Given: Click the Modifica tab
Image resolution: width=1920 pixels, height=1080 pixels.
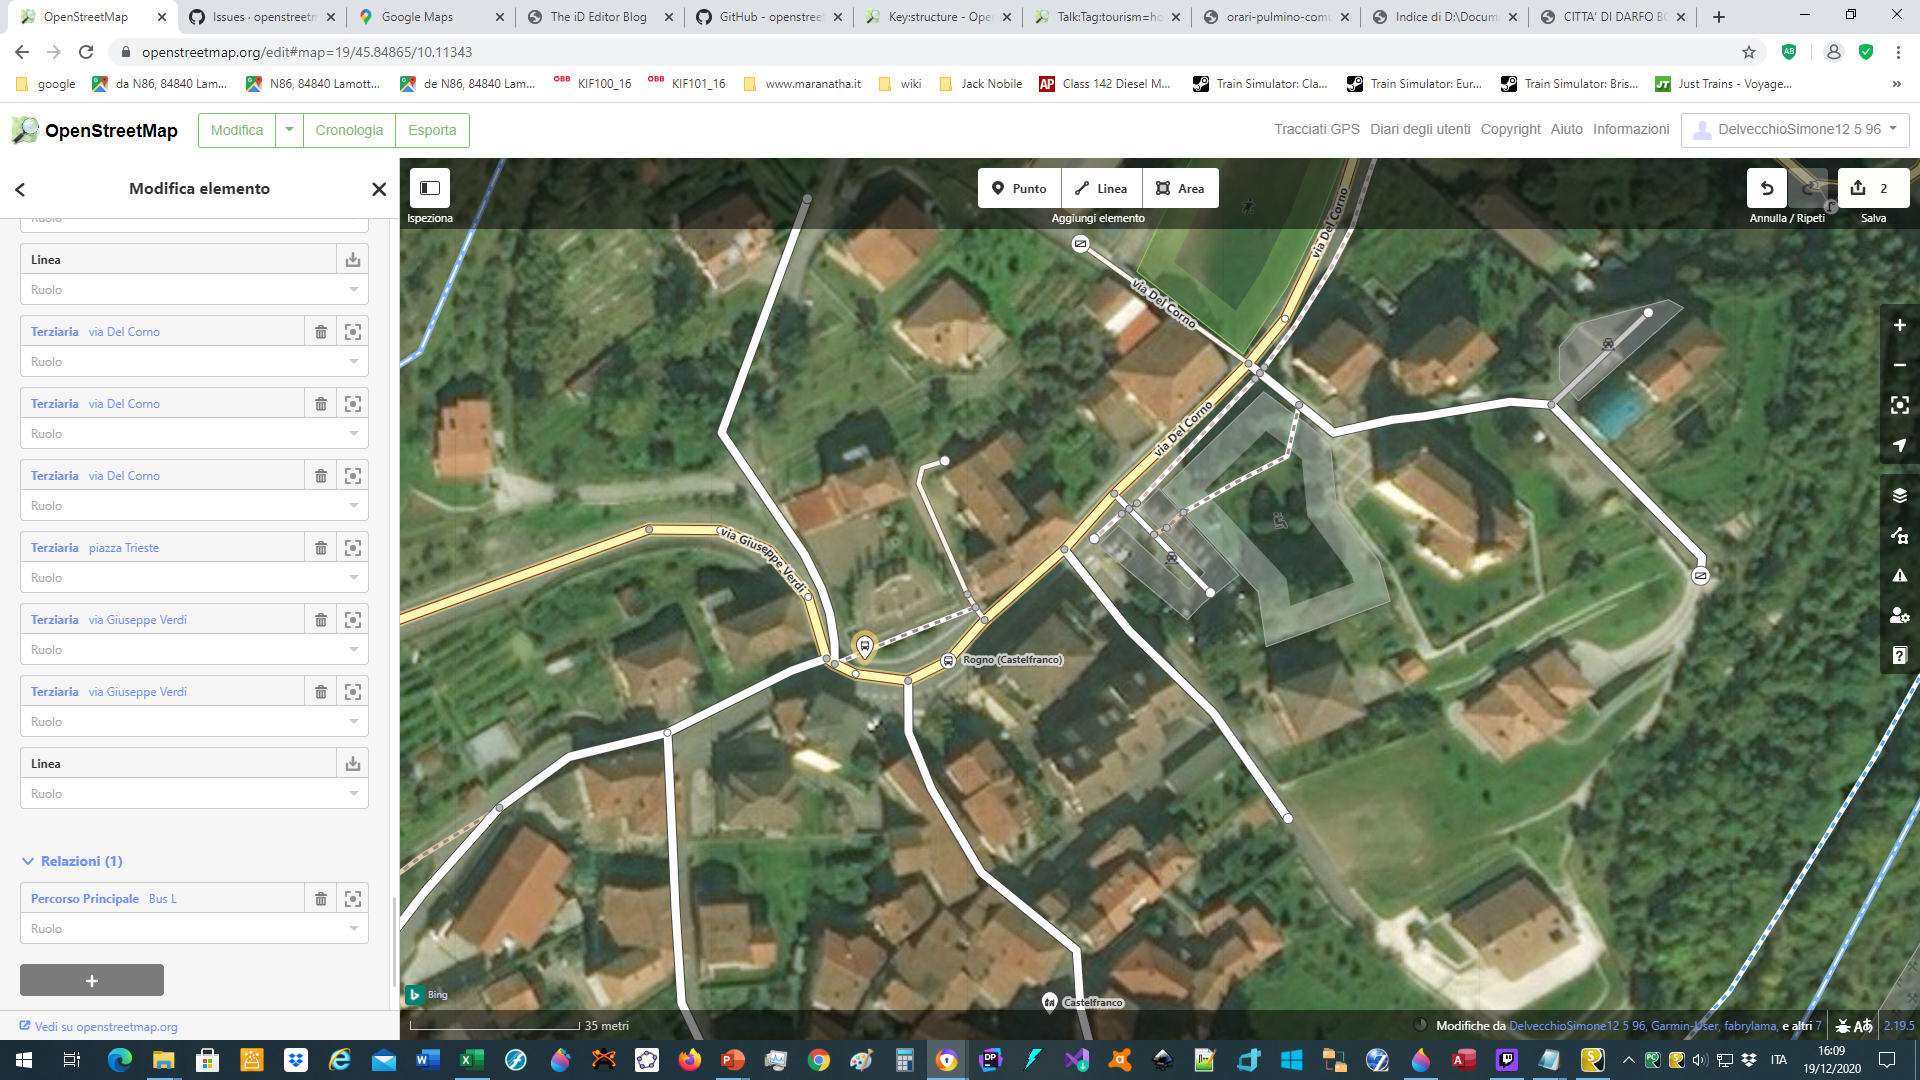Looking at the screenshot, I should pyautogui.click(x=237, y=130).
